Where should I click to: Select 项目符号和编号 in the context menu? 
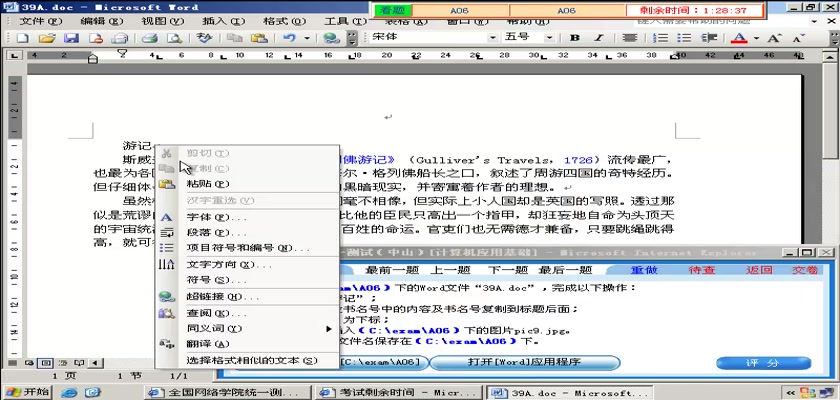point(247,248)
